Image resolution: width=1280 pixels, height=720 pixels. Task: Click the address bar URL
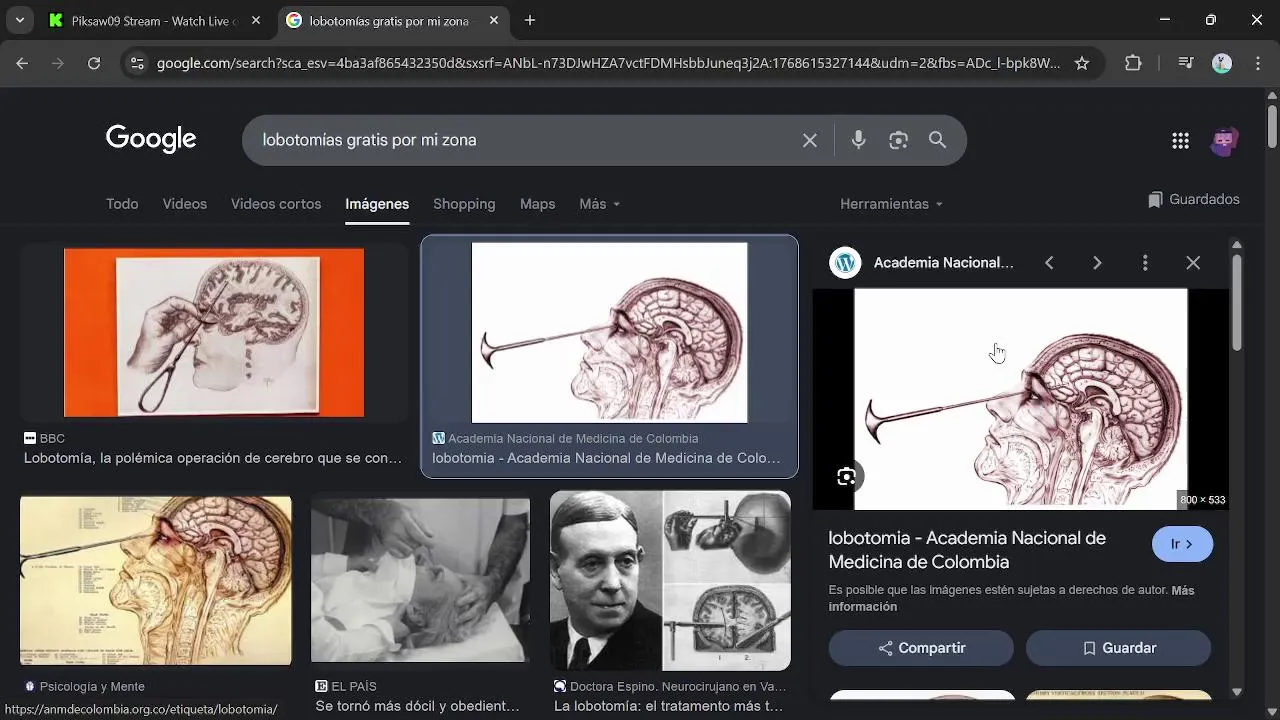(x=608, y=63)
